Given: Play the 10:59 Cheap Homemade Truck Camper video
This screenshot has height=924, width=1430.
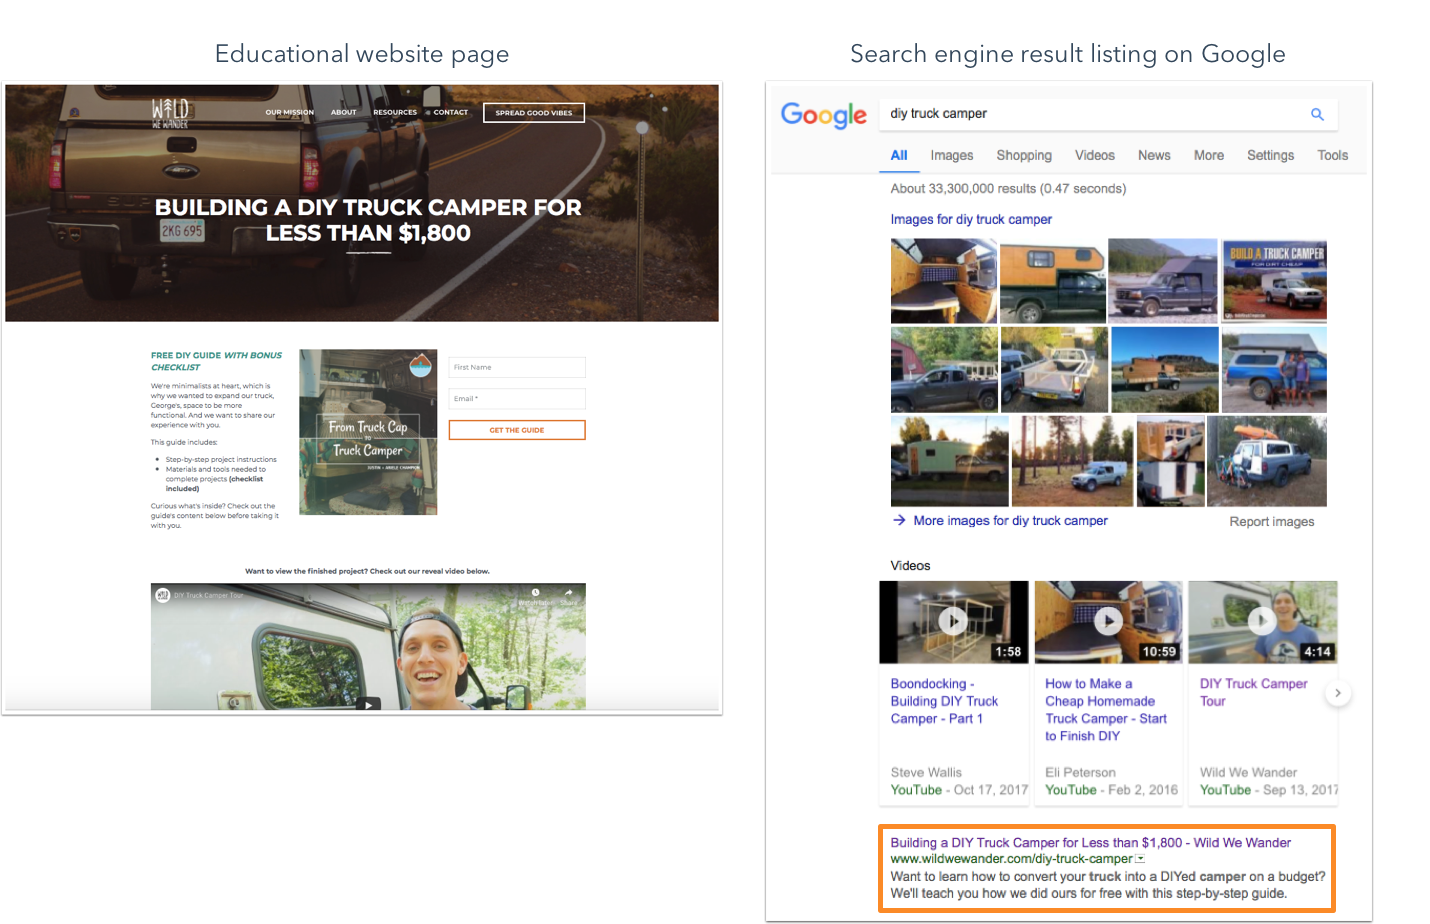Looking at the screenshot, I should tap(1108, 621).
